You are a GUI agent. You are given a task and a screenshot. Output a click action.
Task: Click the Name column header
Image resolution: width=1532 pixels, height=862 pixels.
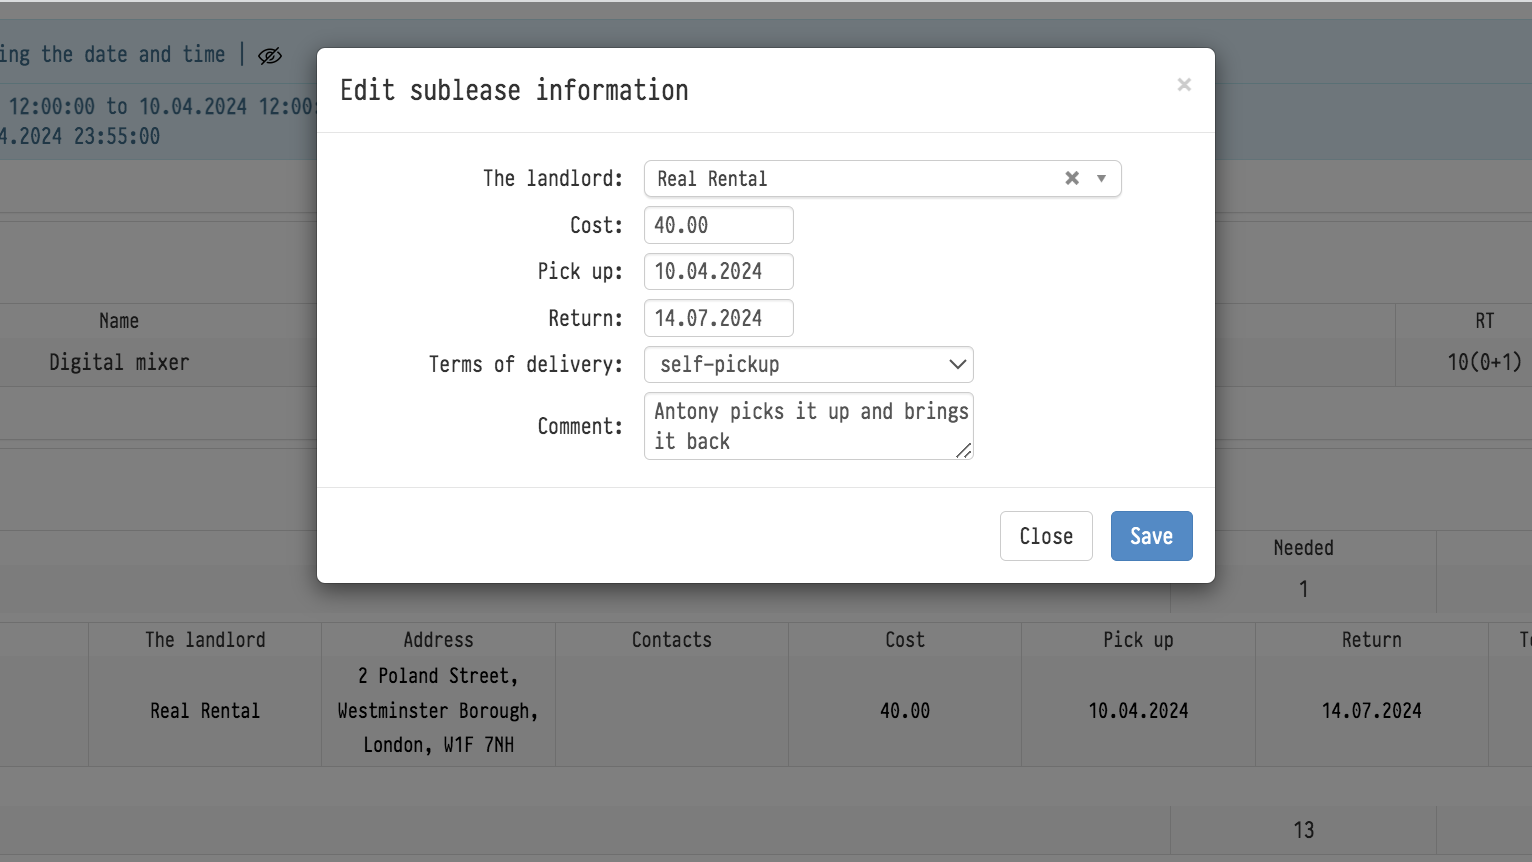click(x=119, y=321)
